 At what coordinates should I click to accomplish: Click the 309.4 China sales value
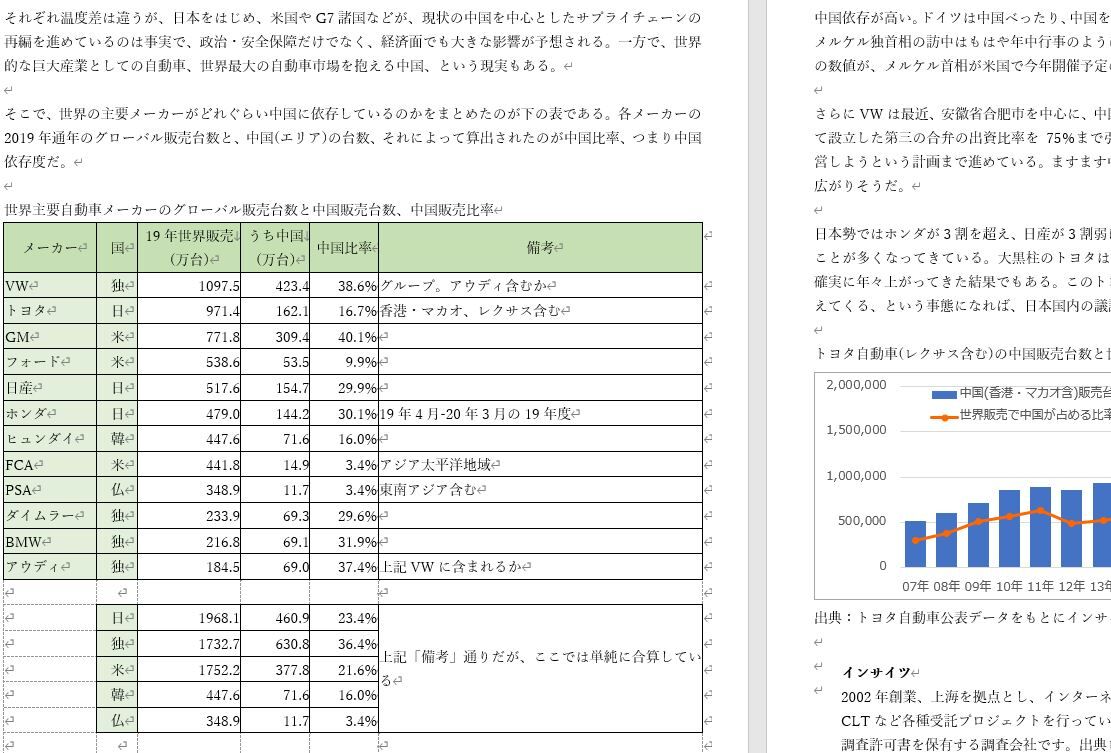coord(292,337)
